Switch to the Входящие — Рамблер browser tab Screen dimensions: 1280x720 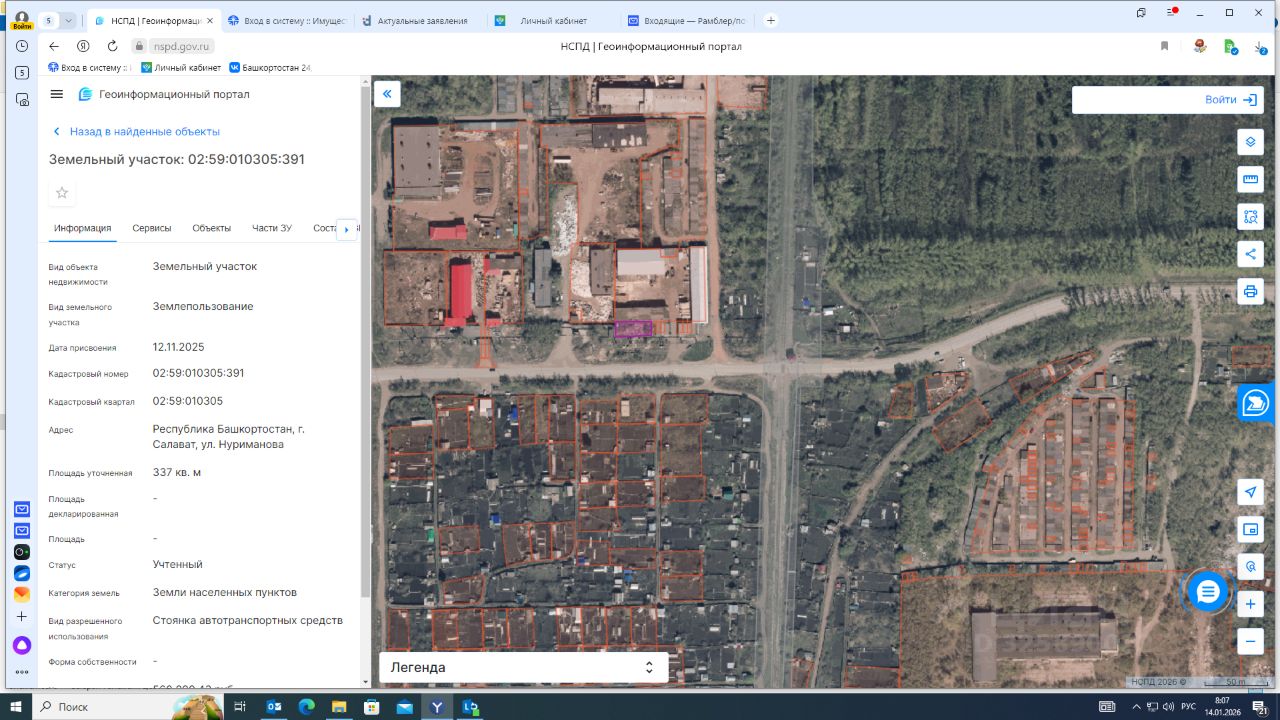(687, 20)
